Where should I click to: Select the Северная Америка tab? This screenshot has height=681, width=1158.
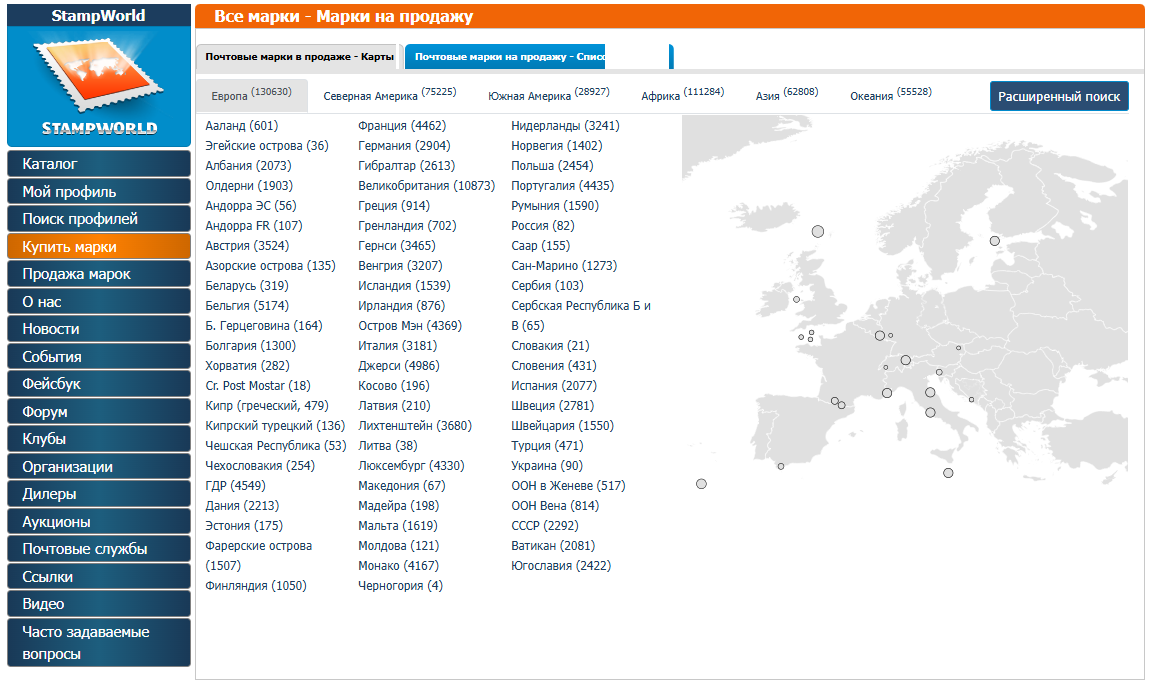pyautogui.click(x=390, y=96)
